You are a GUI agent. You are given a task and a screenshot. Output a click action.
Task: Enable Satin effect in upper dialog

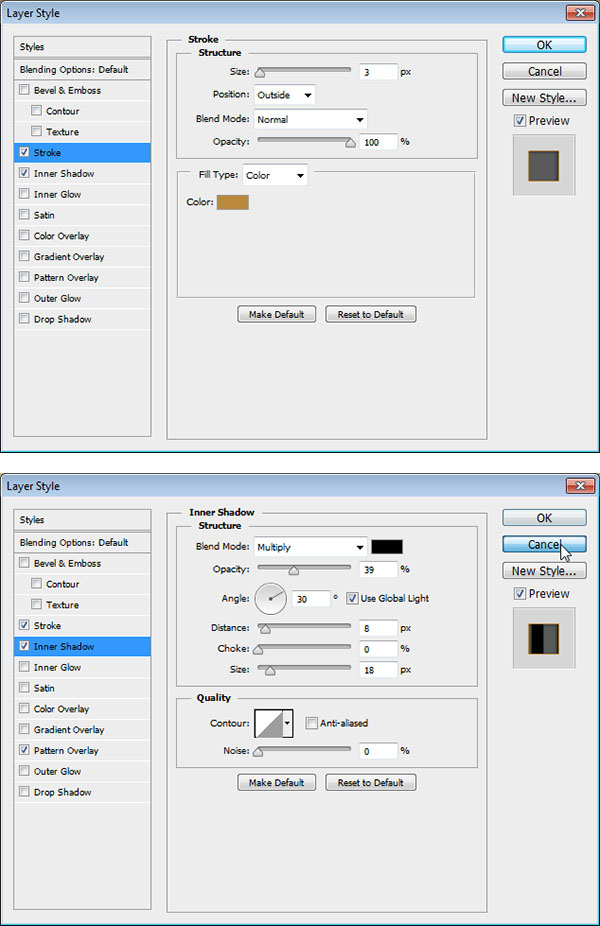(x=24, y=214)
